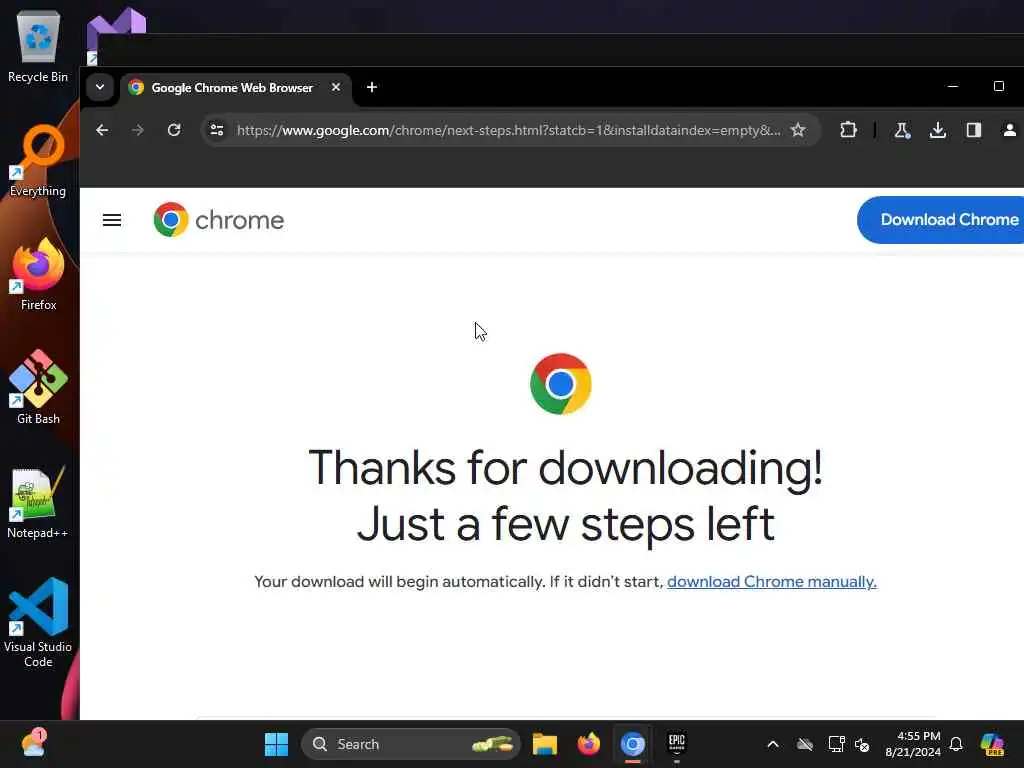Click the taskbar Search box
The height and width of the screenshot is (768, 1024).
(x=411, y=744)
